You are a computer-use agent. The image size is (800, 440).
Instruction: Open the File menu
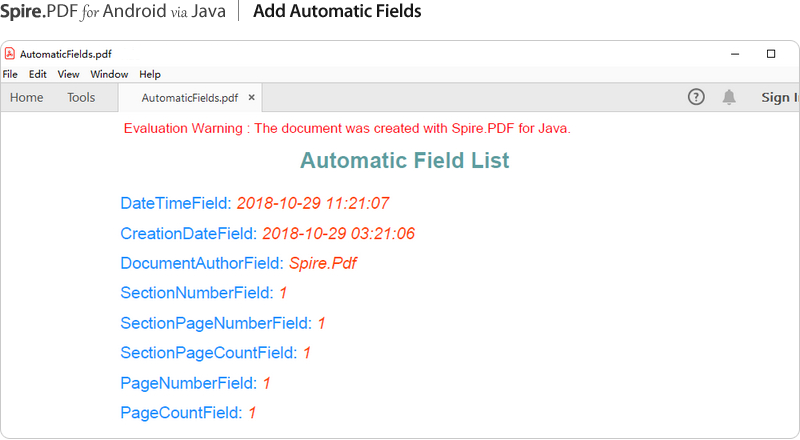(10, 74)
